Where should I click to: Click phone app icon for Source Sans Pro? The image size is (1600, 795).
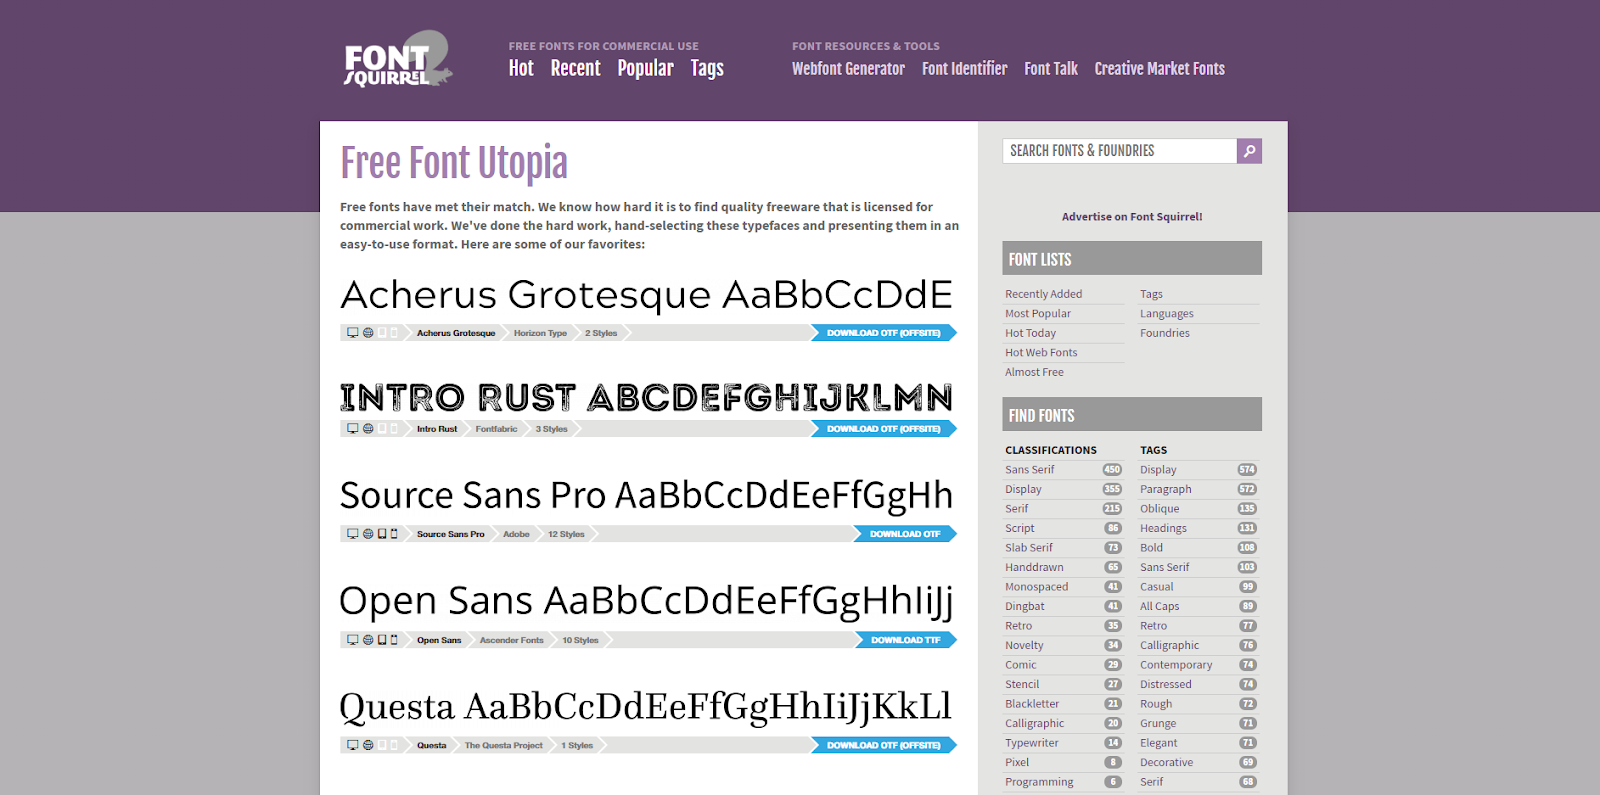[x=394, y=534]
